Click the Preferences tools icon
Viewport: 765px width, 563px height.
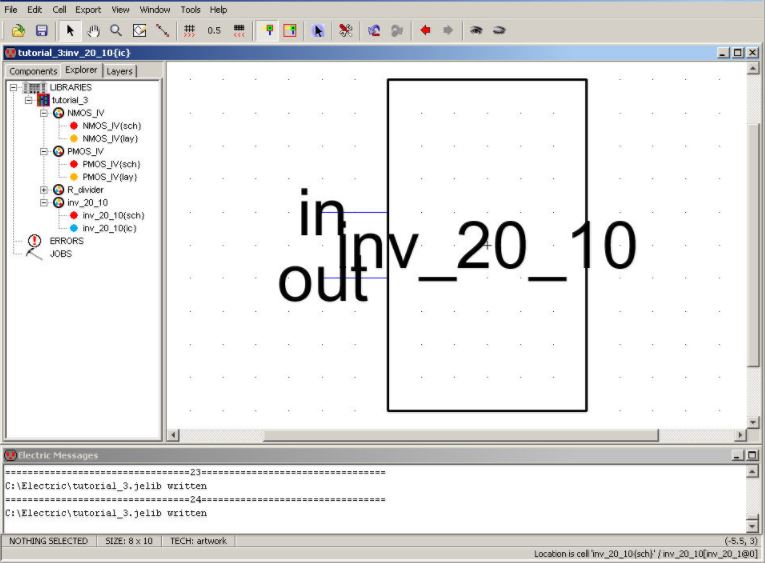(345, 30)
